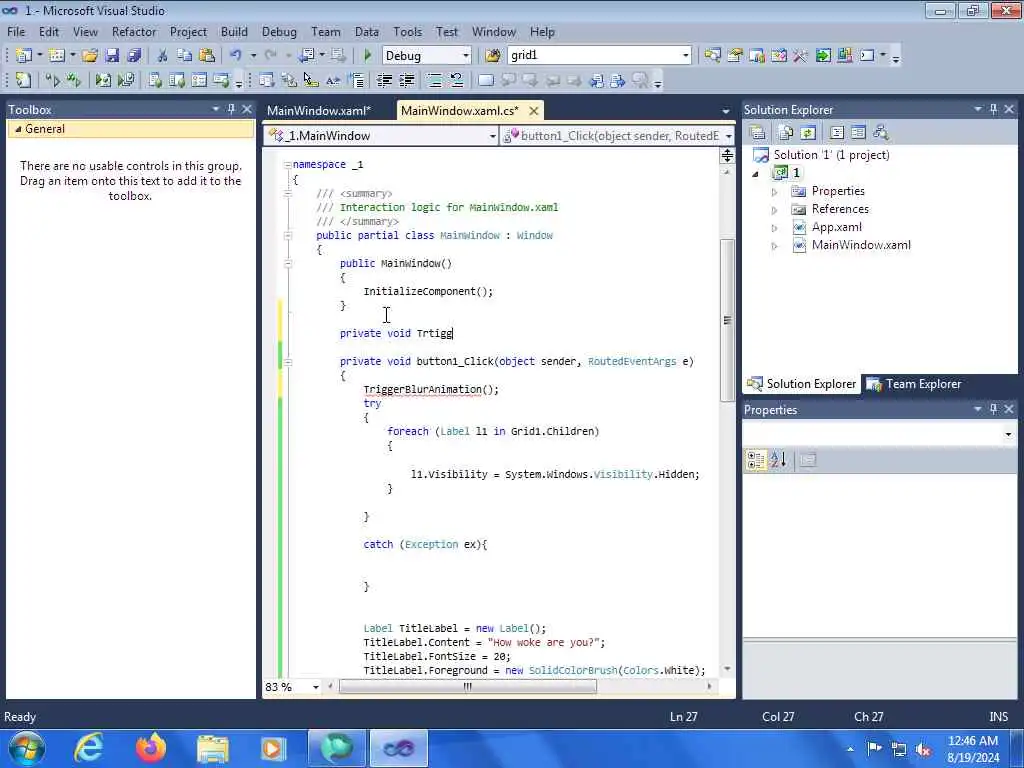Select Solution '1' (1 project) row

[x=822, y=155]
